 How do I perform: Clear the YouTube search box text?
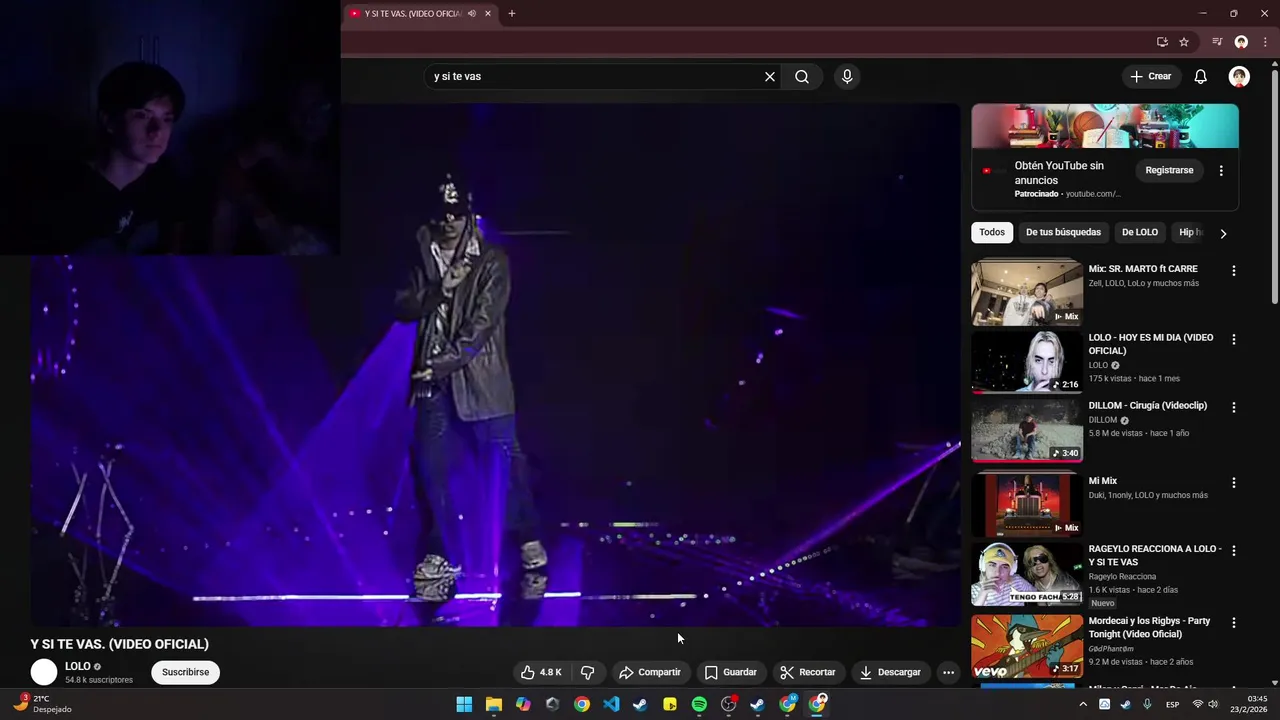click(770, 76)
